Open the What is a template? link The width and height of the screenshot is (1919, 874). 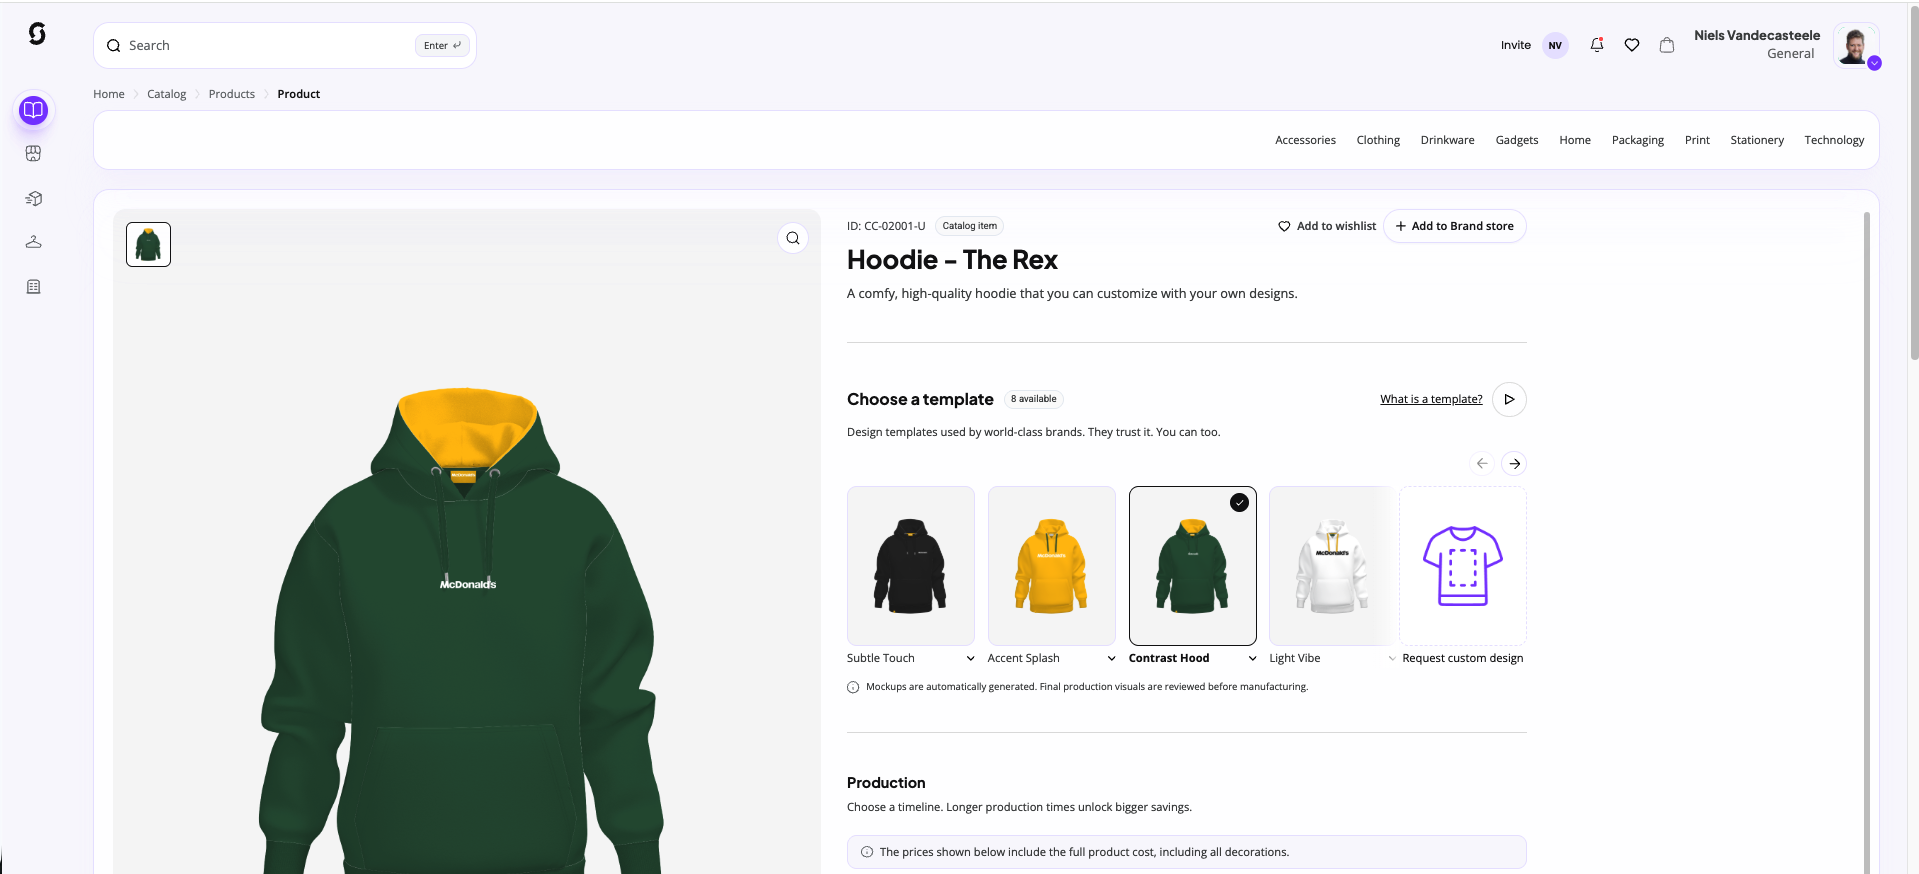(x=1431, y=399)
